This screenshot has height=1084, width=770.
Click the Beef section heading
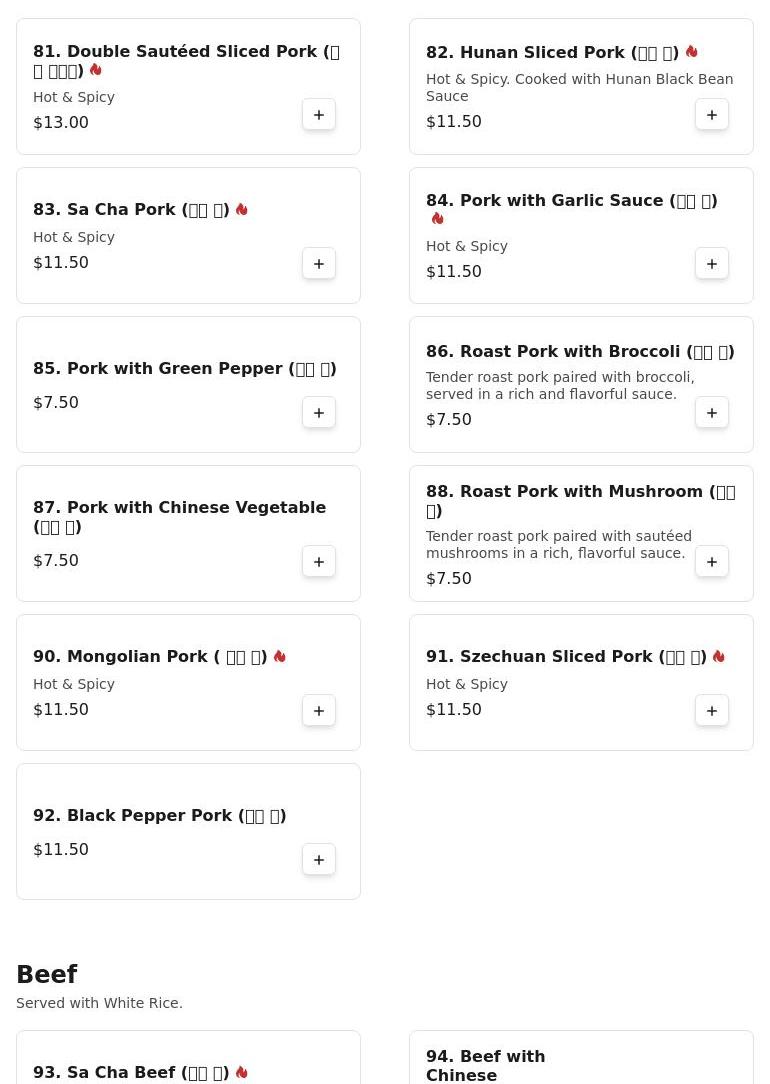(47, 974)
